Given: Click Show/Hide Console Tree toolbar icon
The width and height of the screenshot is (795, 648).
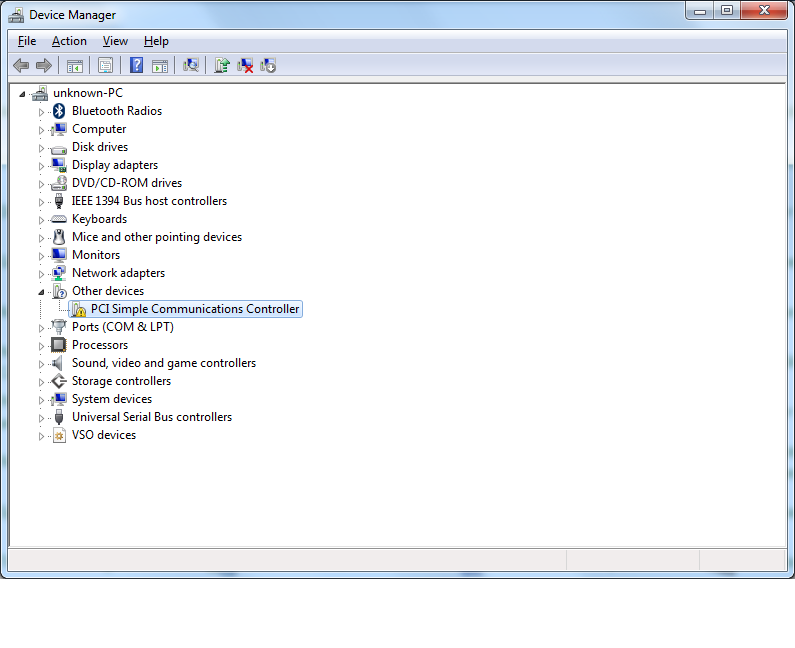Looking at the screenshot, I should click(75, 65).
